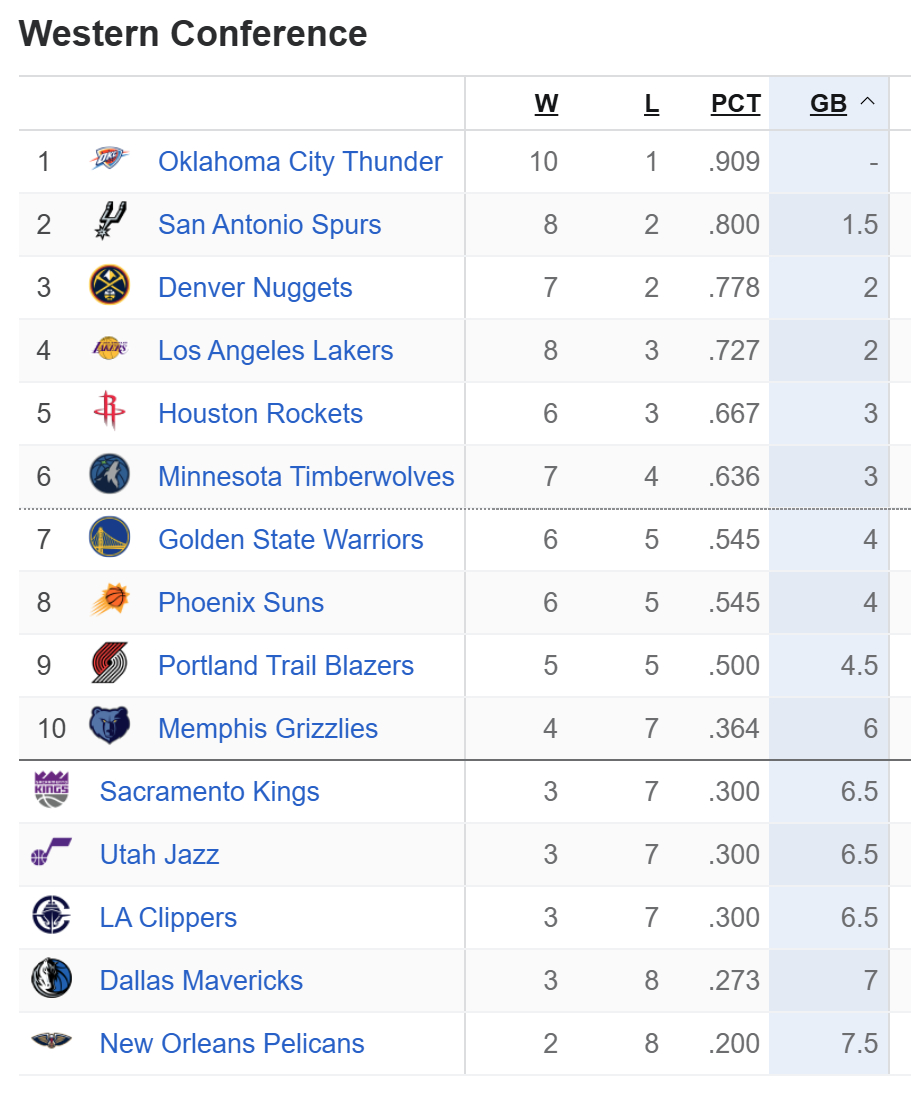Click the Golden State Warriors logo

[109, 539]
